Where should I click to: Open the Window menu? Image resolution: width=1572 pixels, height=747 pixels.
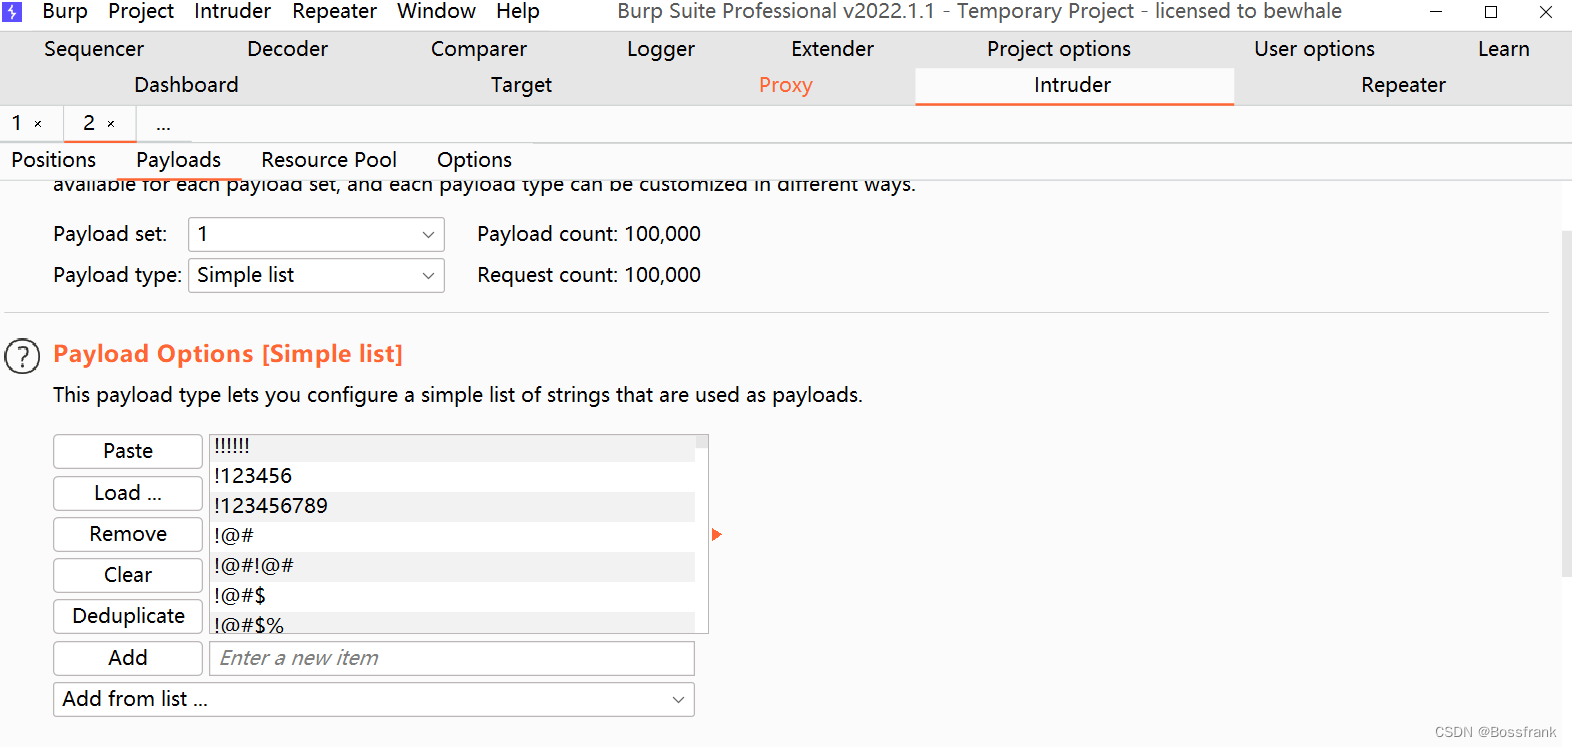point(436,12)
